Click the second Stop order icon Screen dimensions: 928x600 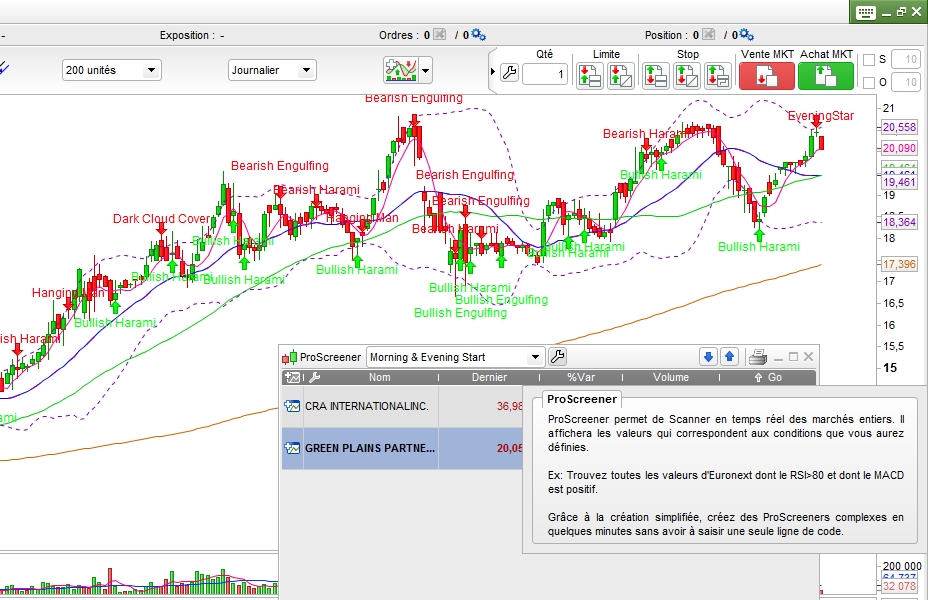(687, 76)
